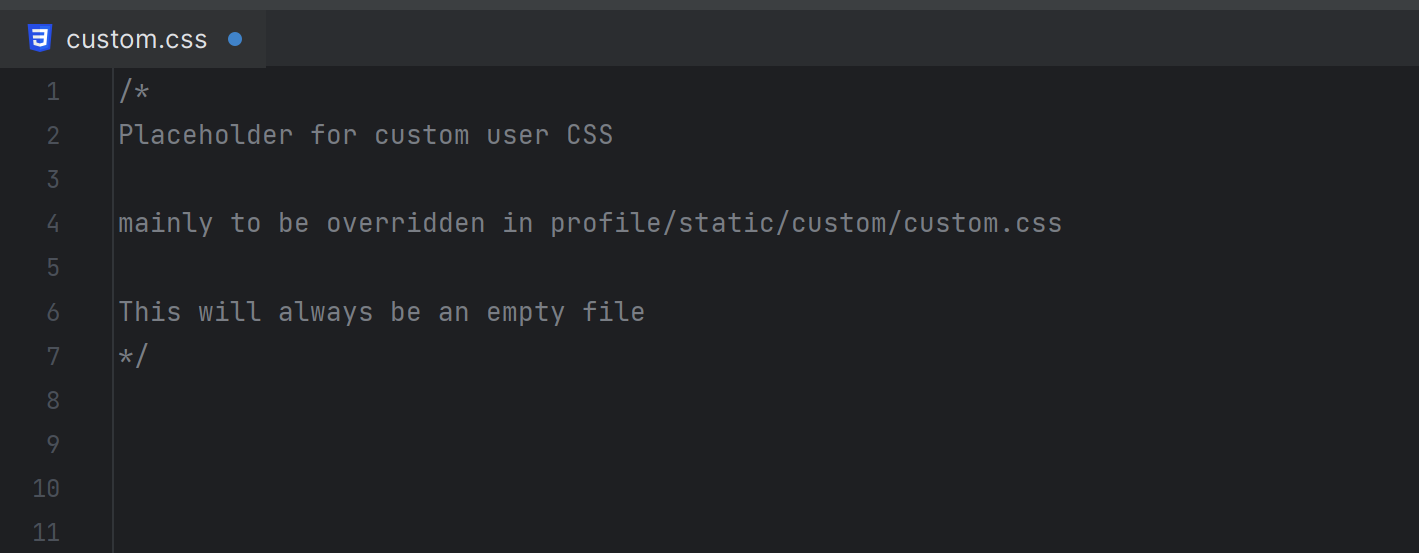Place cursor on the closing */ comment marker
1420x554 pixels.
click(x=133, y=356)
